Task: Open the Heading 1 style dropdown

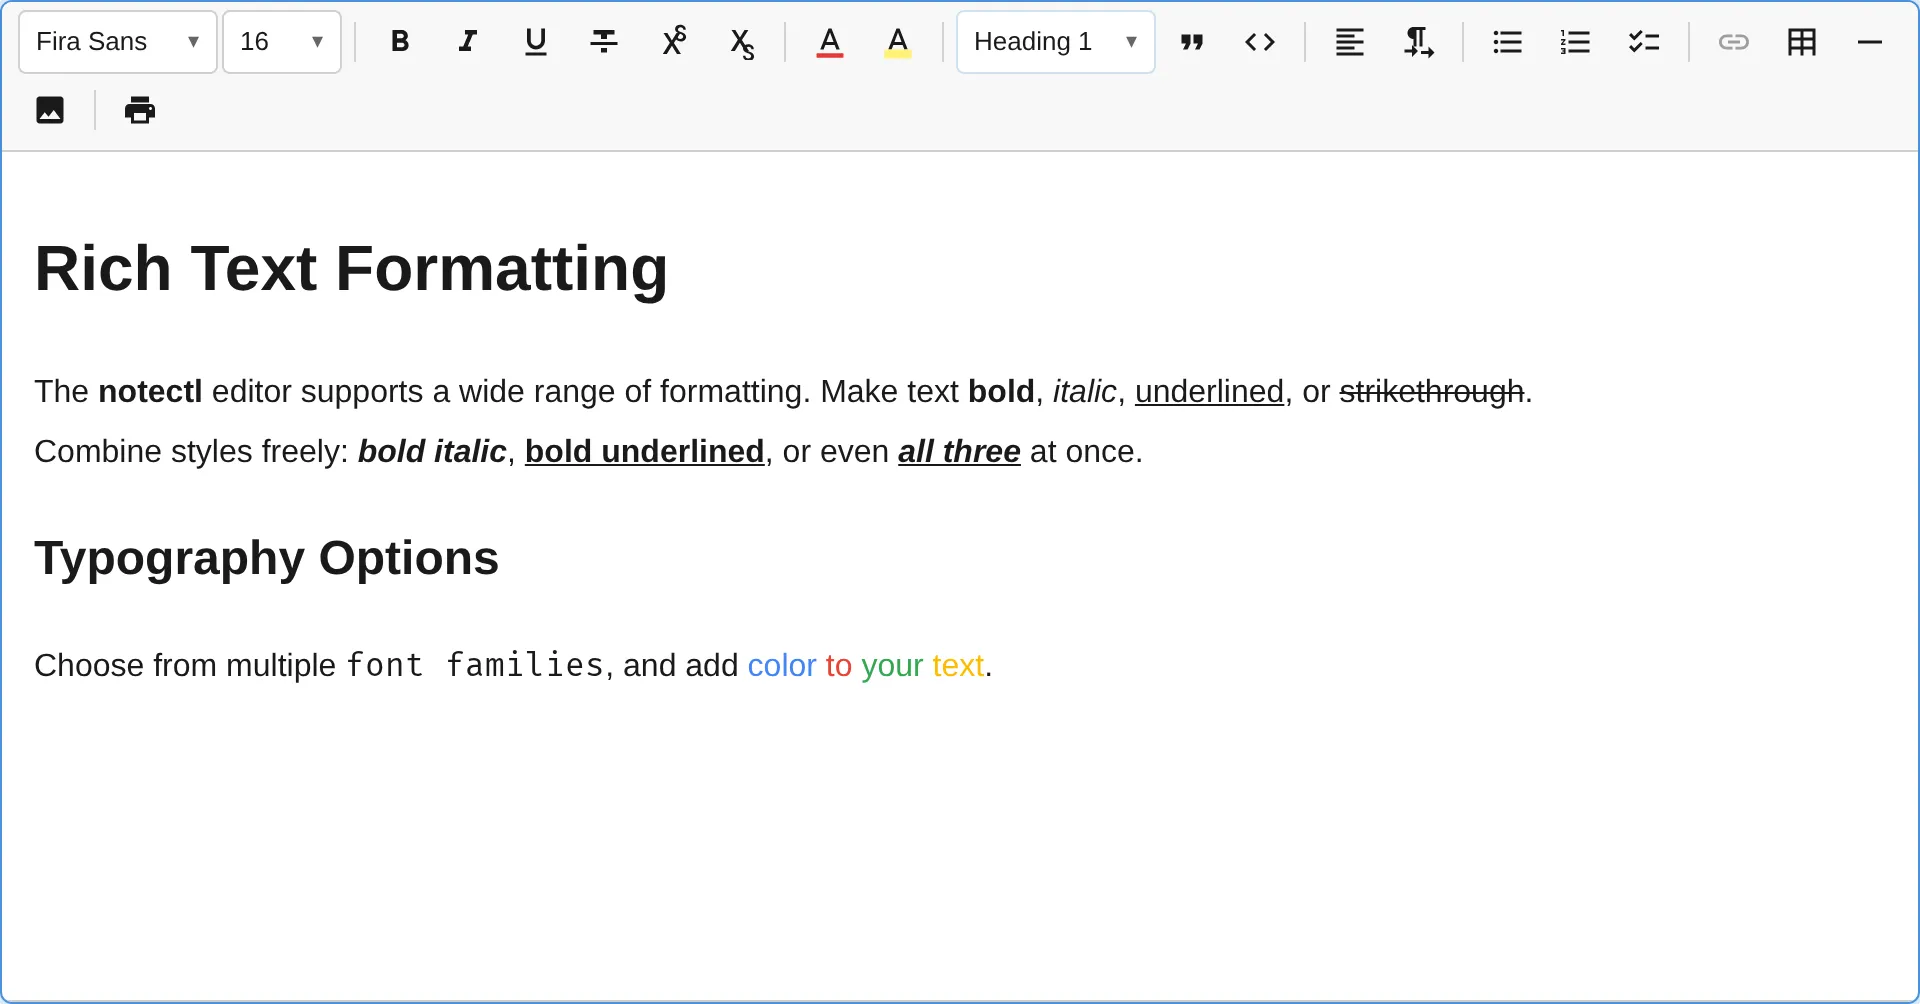Action: [1055, 42]
